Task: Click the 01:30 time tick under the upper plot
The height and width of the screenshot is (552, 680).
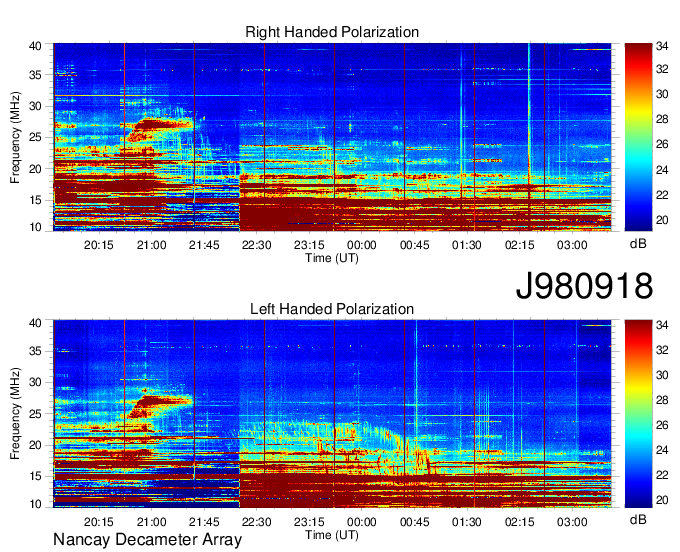Action: point(467,245)
